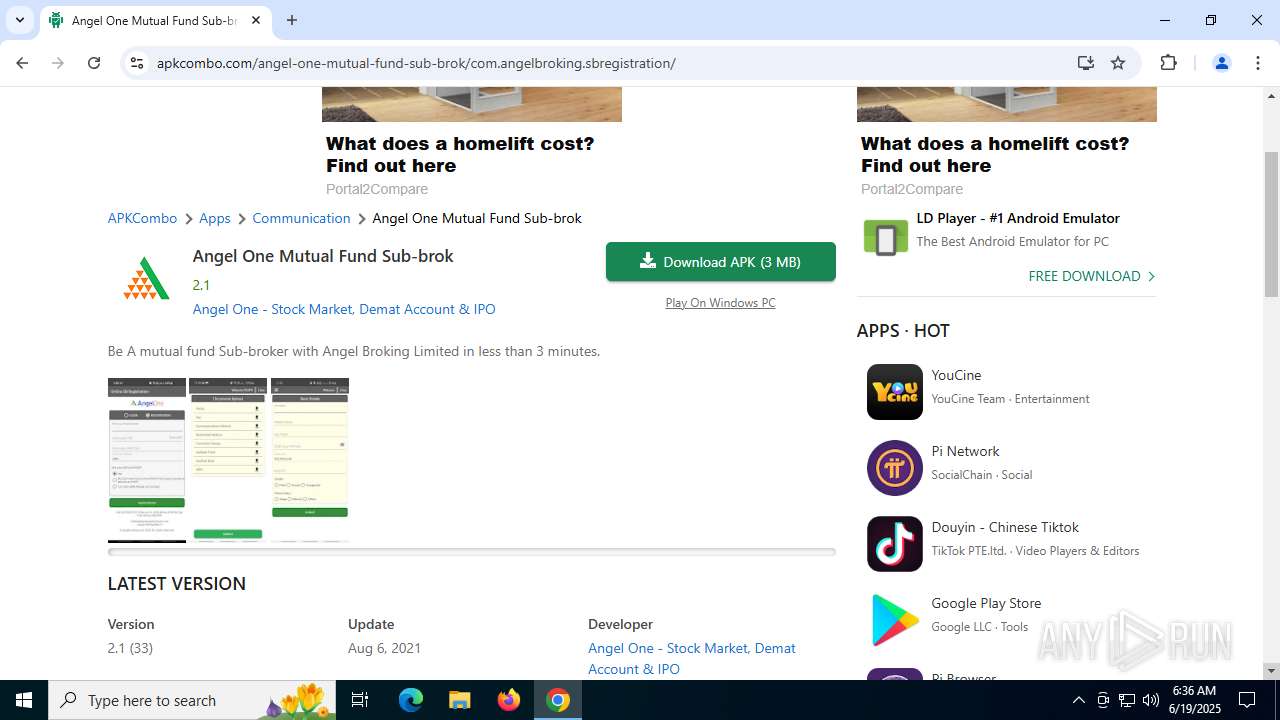Click the version text 2.1 (33)

coord(130,648)
